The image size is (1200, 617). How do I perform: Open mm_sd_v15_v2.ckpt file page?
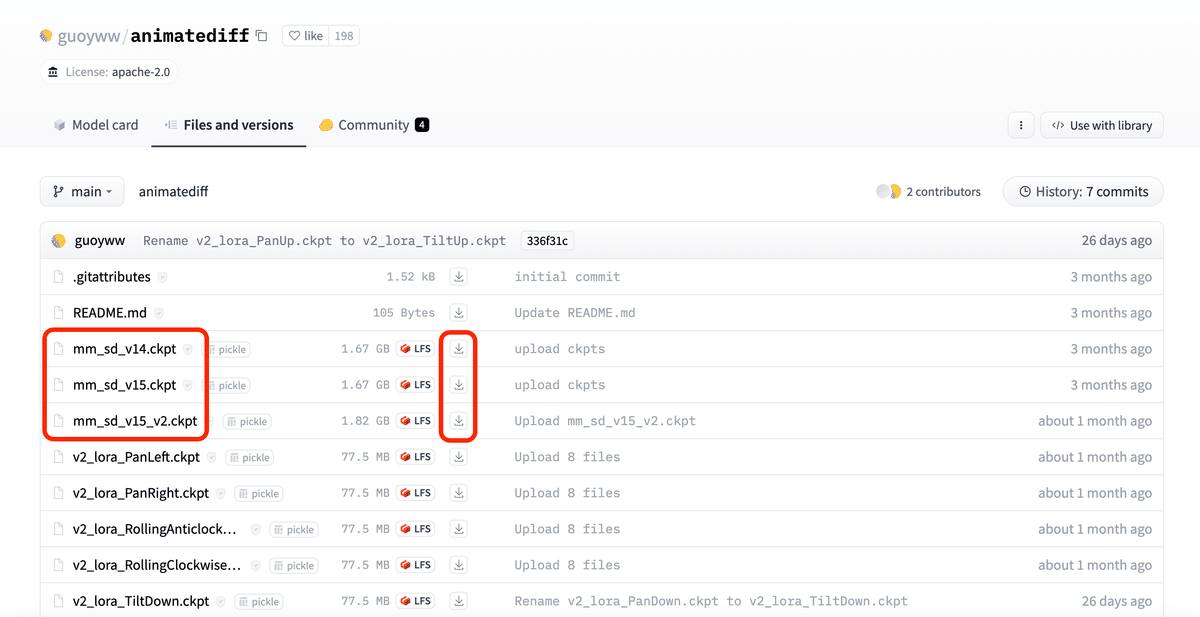tap(135, 421)
